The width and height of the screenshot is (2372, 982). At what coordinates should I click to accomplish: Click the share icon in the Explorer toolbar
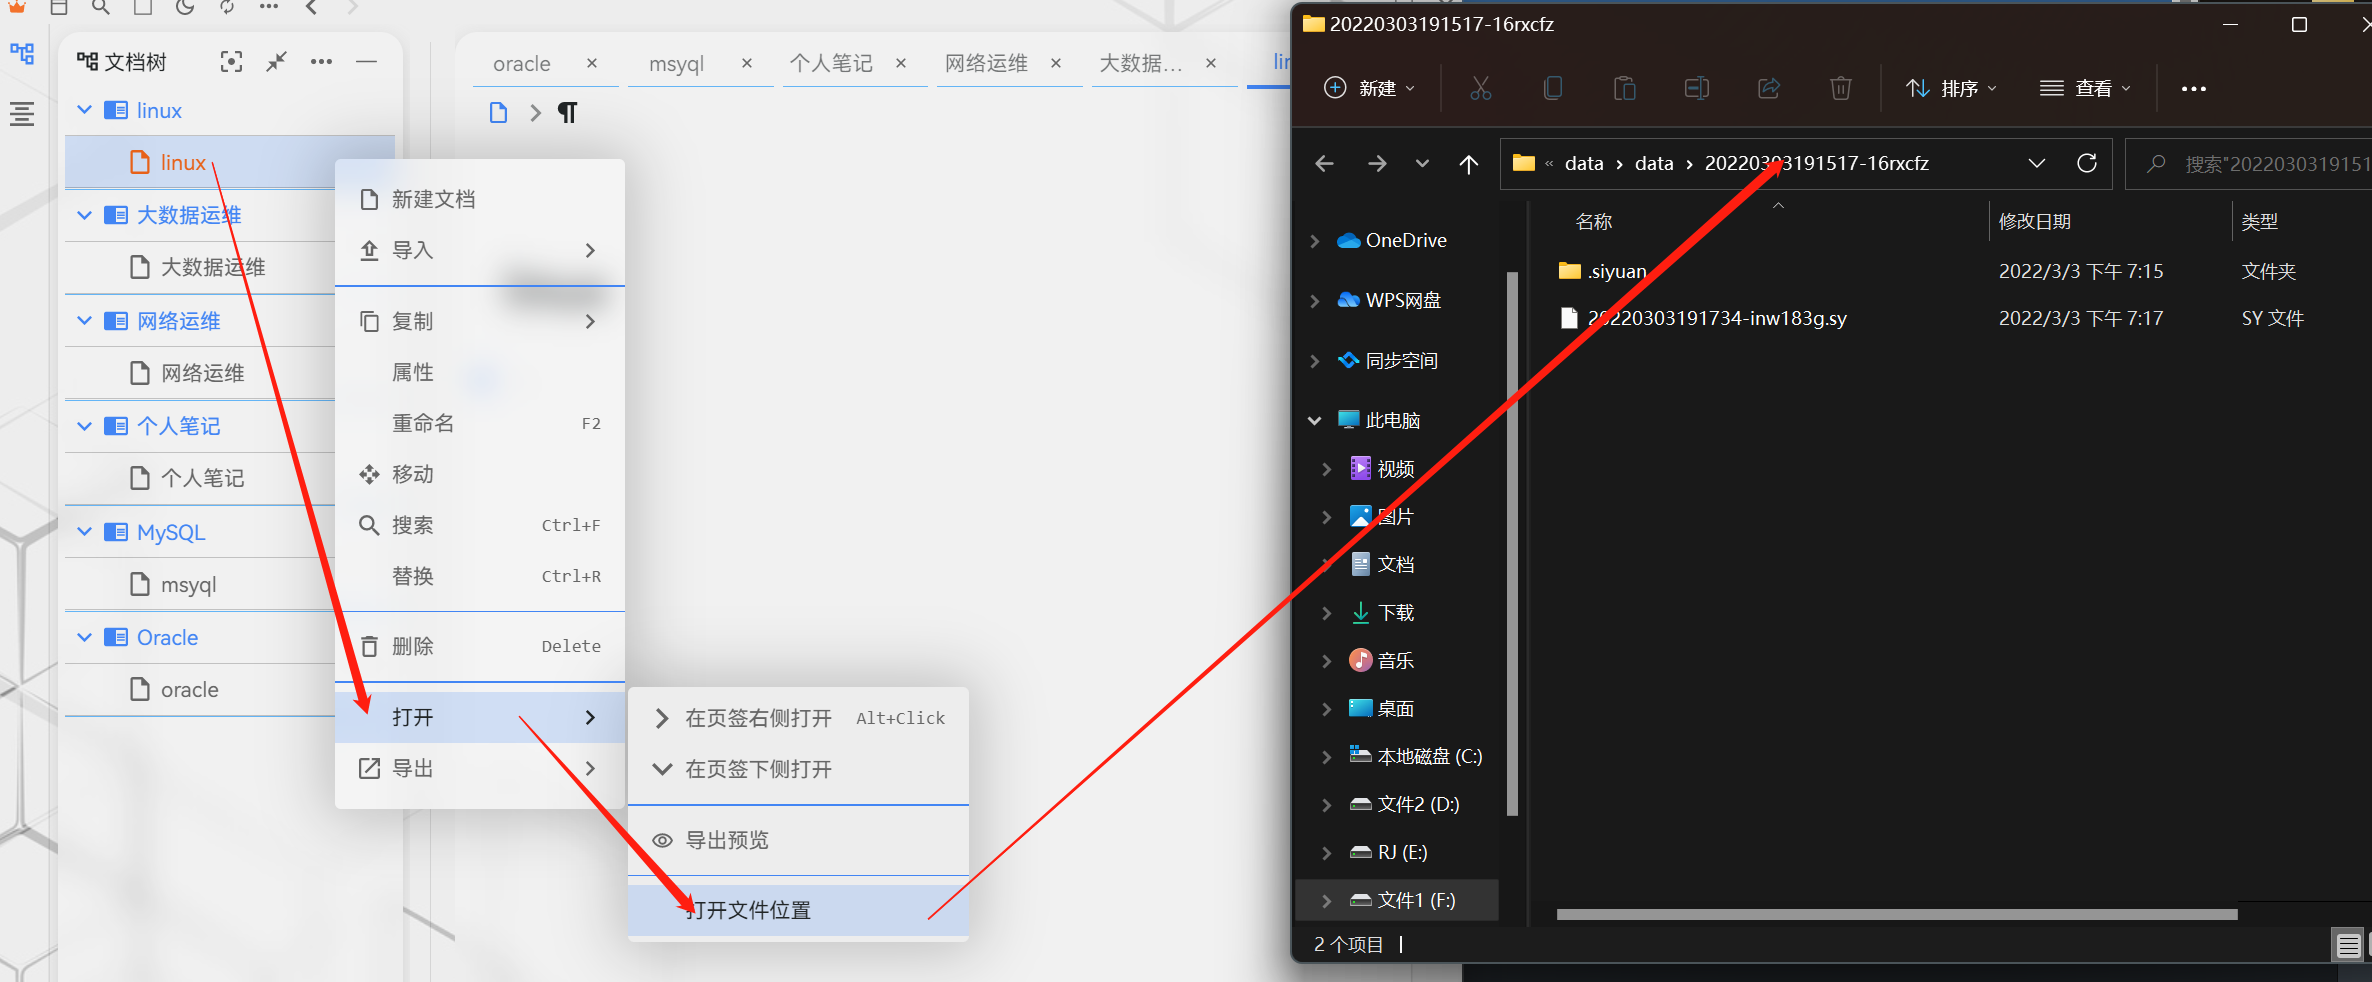tap(1769, 89)
